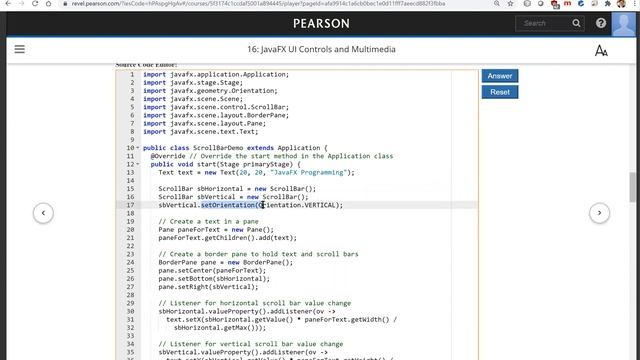
Task: Click 'sbHorizontal.getMax()));' on line 32
Action: point(220,327)
